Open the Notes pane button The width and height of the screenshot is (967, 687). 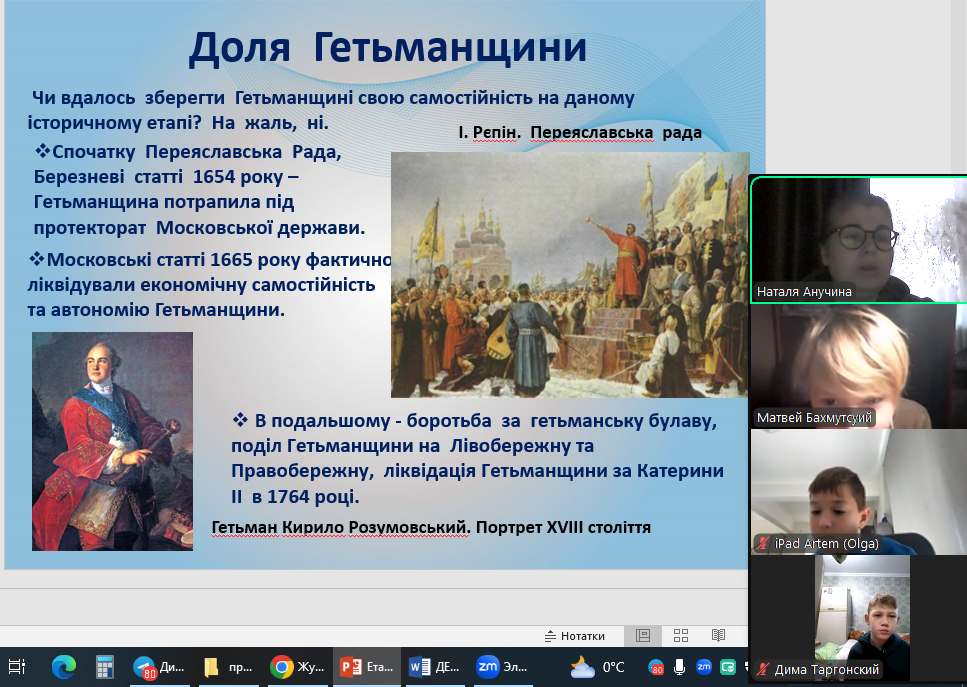575,635
